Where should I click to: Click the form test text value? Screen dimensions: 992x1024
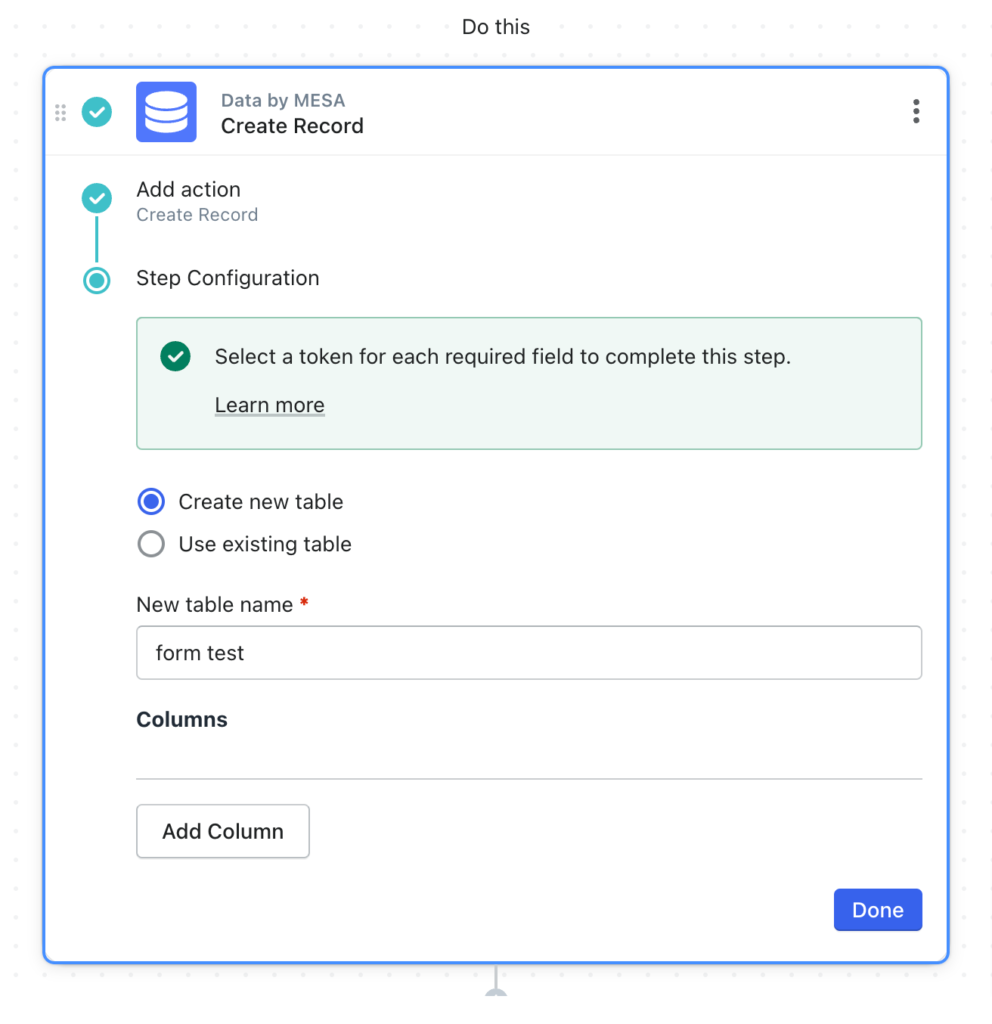click(x=199, y=652)
